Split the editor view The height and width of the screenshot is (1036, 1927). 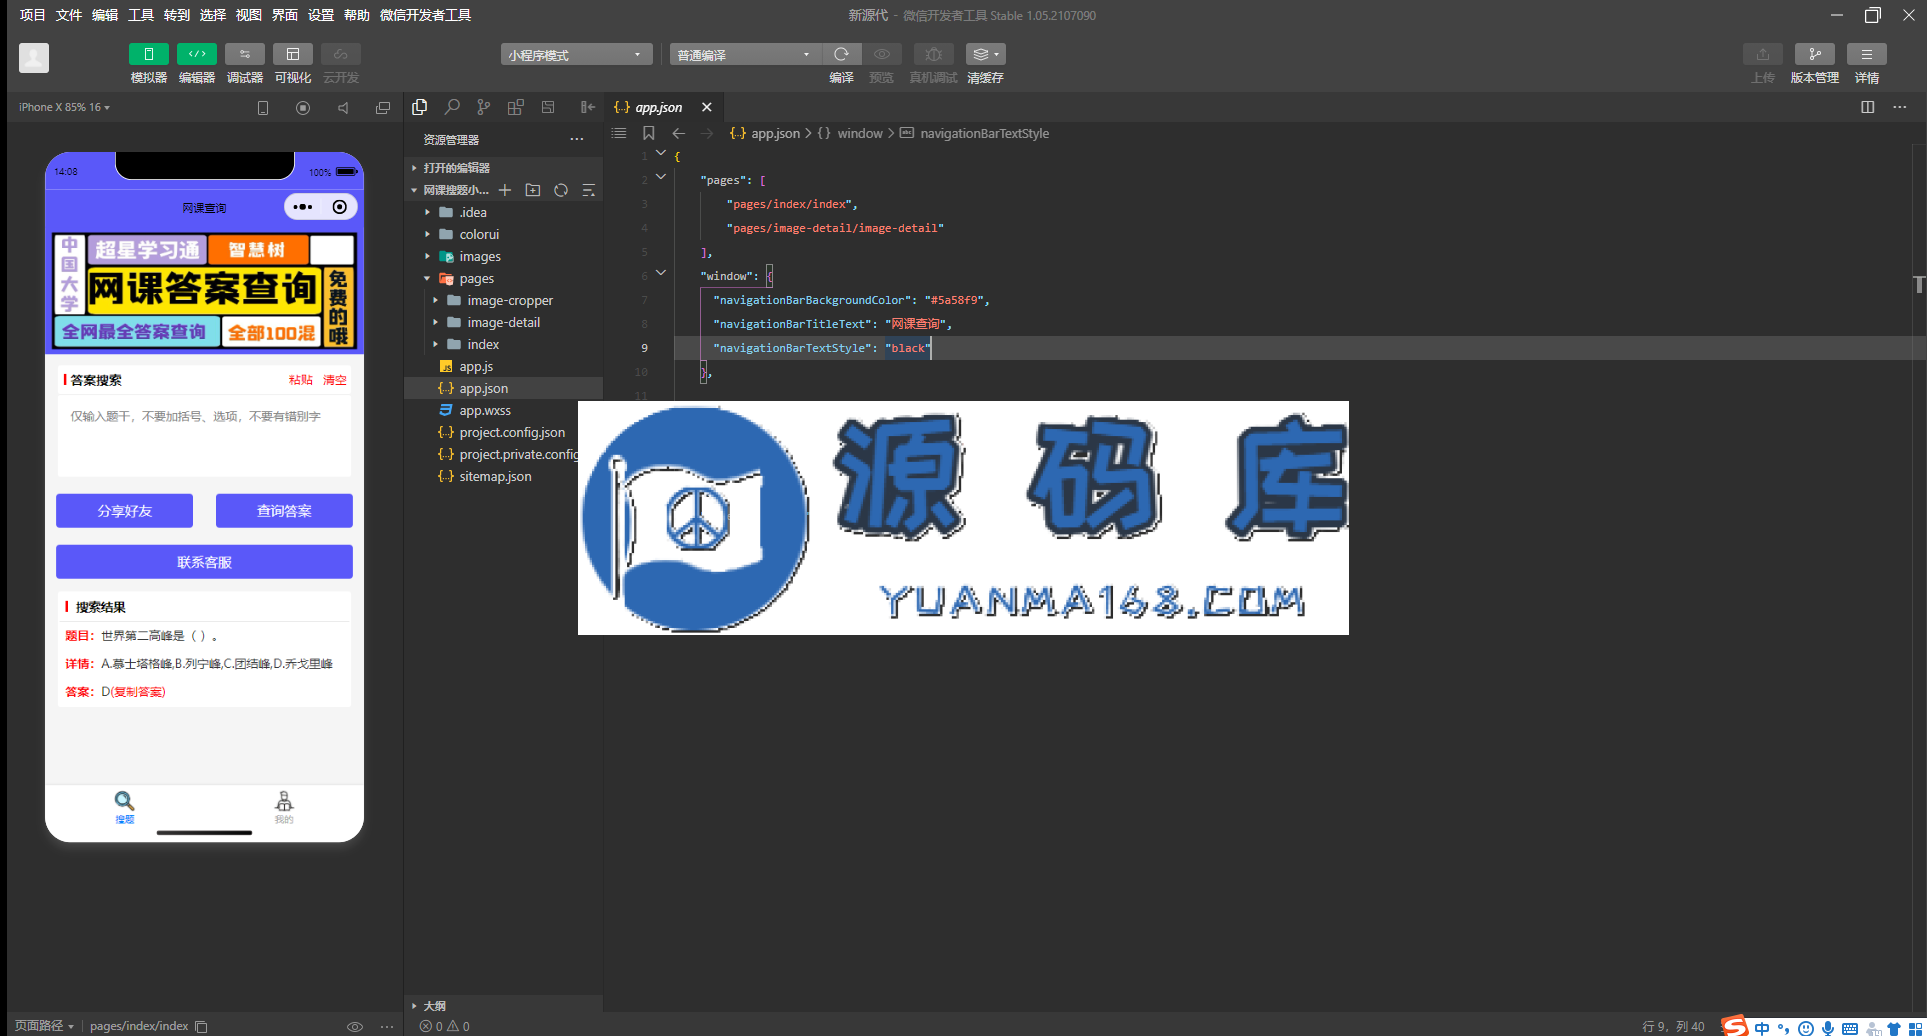click(1867, 107)
